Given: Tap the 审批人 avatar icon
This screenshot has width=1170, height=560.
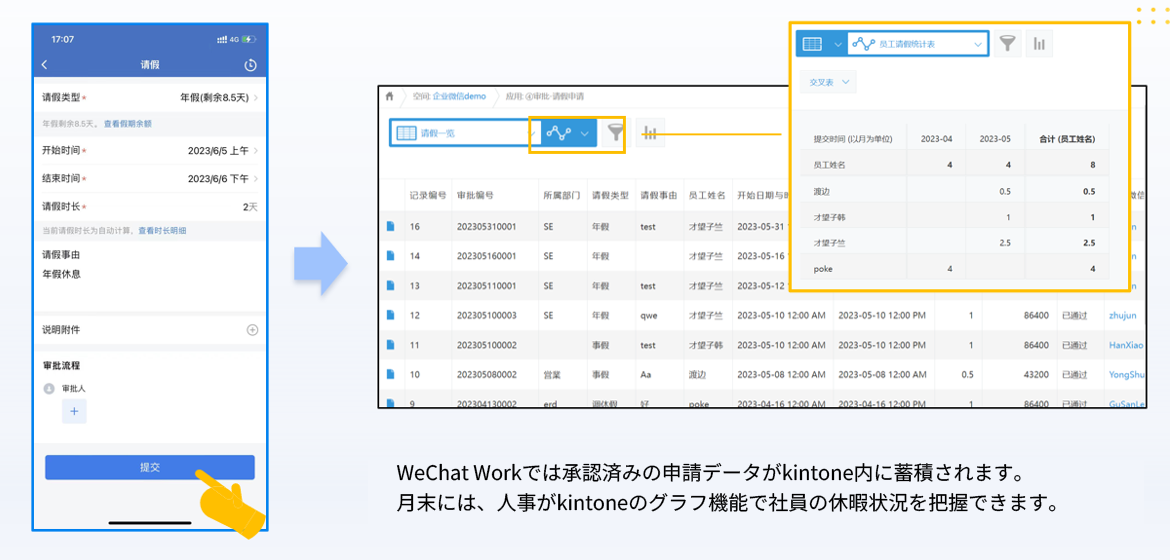Looking at the screenshot, I should [49, 388].
